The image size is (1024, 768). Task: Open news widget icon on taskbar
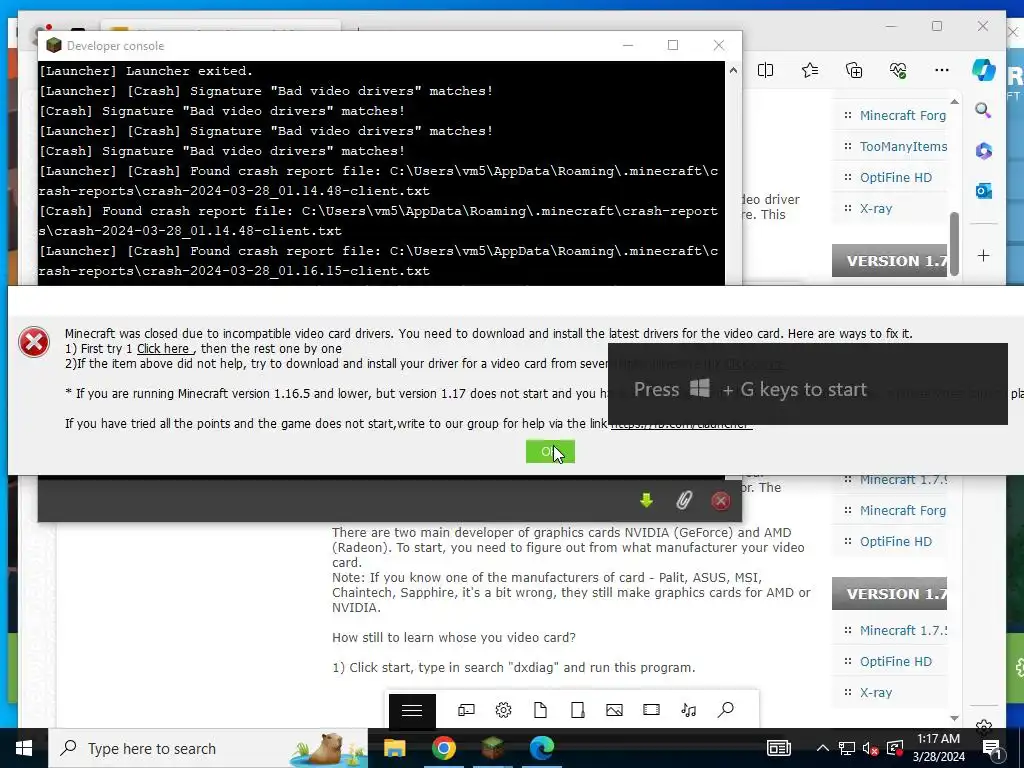point(778,748)
